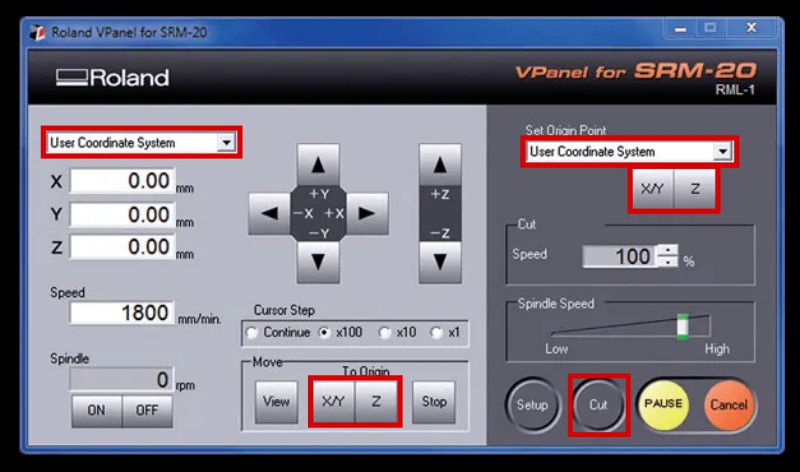Click the Spindle rpm readout field
The width and height of the screenshot is (800, 472).
pos(121,380)
